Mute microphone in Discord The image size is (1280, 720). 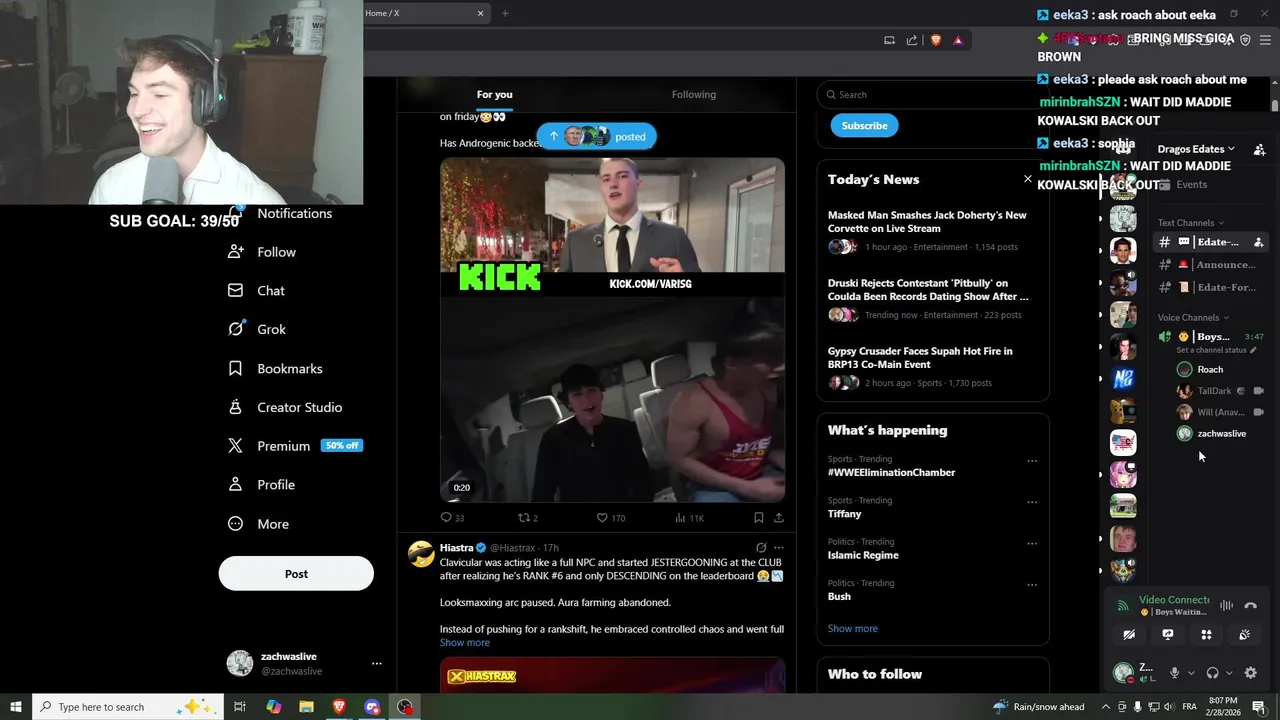point(1174,673)
